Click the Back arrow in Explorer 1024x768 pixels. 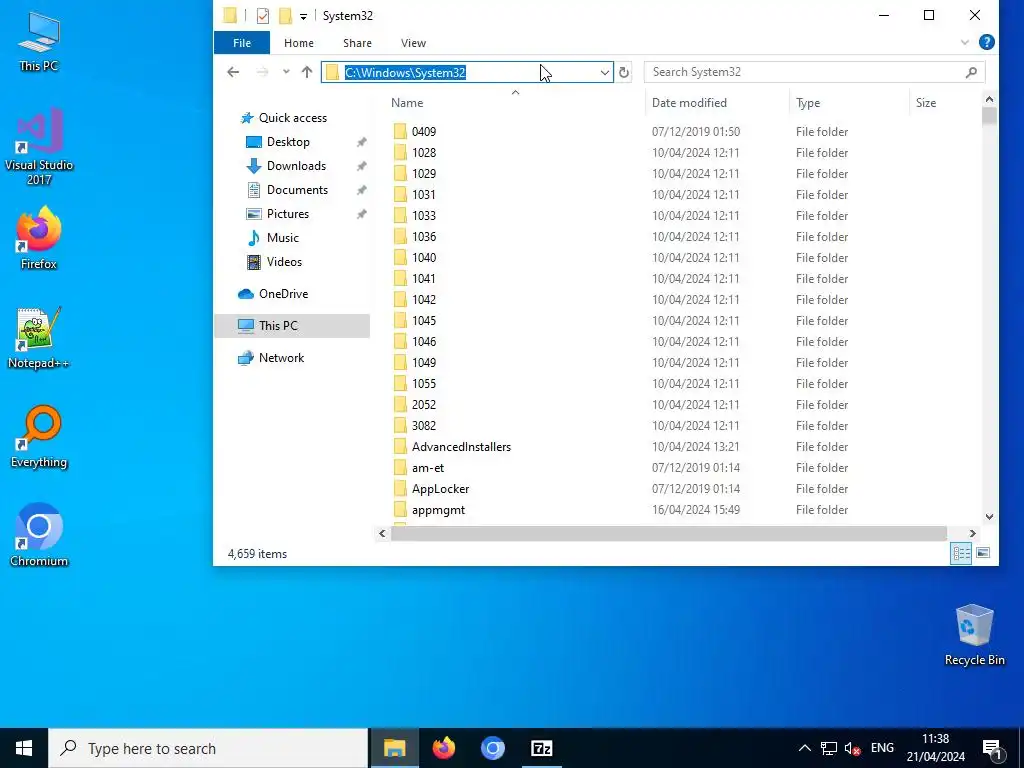coord(233,72)
